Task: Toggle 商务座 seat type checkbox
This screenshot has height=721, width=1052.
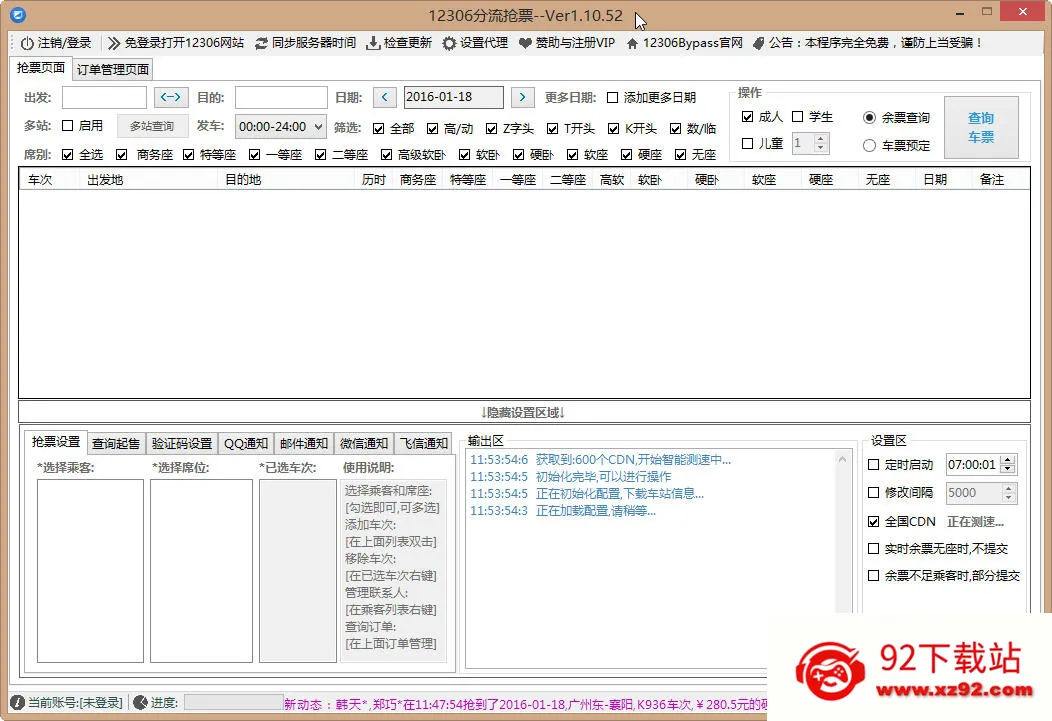Action: (x=121, y=154)
